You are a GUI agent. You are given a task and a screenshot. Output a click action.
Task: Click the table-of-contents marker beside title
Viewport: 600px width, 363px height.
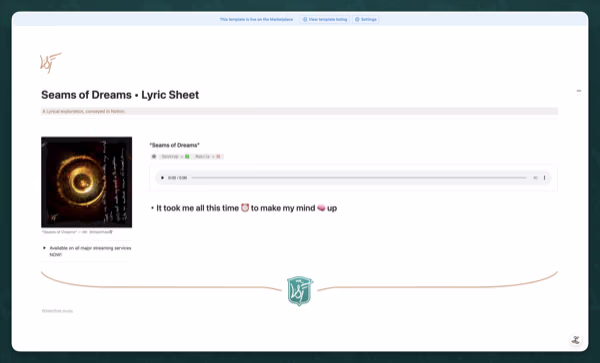579,91
